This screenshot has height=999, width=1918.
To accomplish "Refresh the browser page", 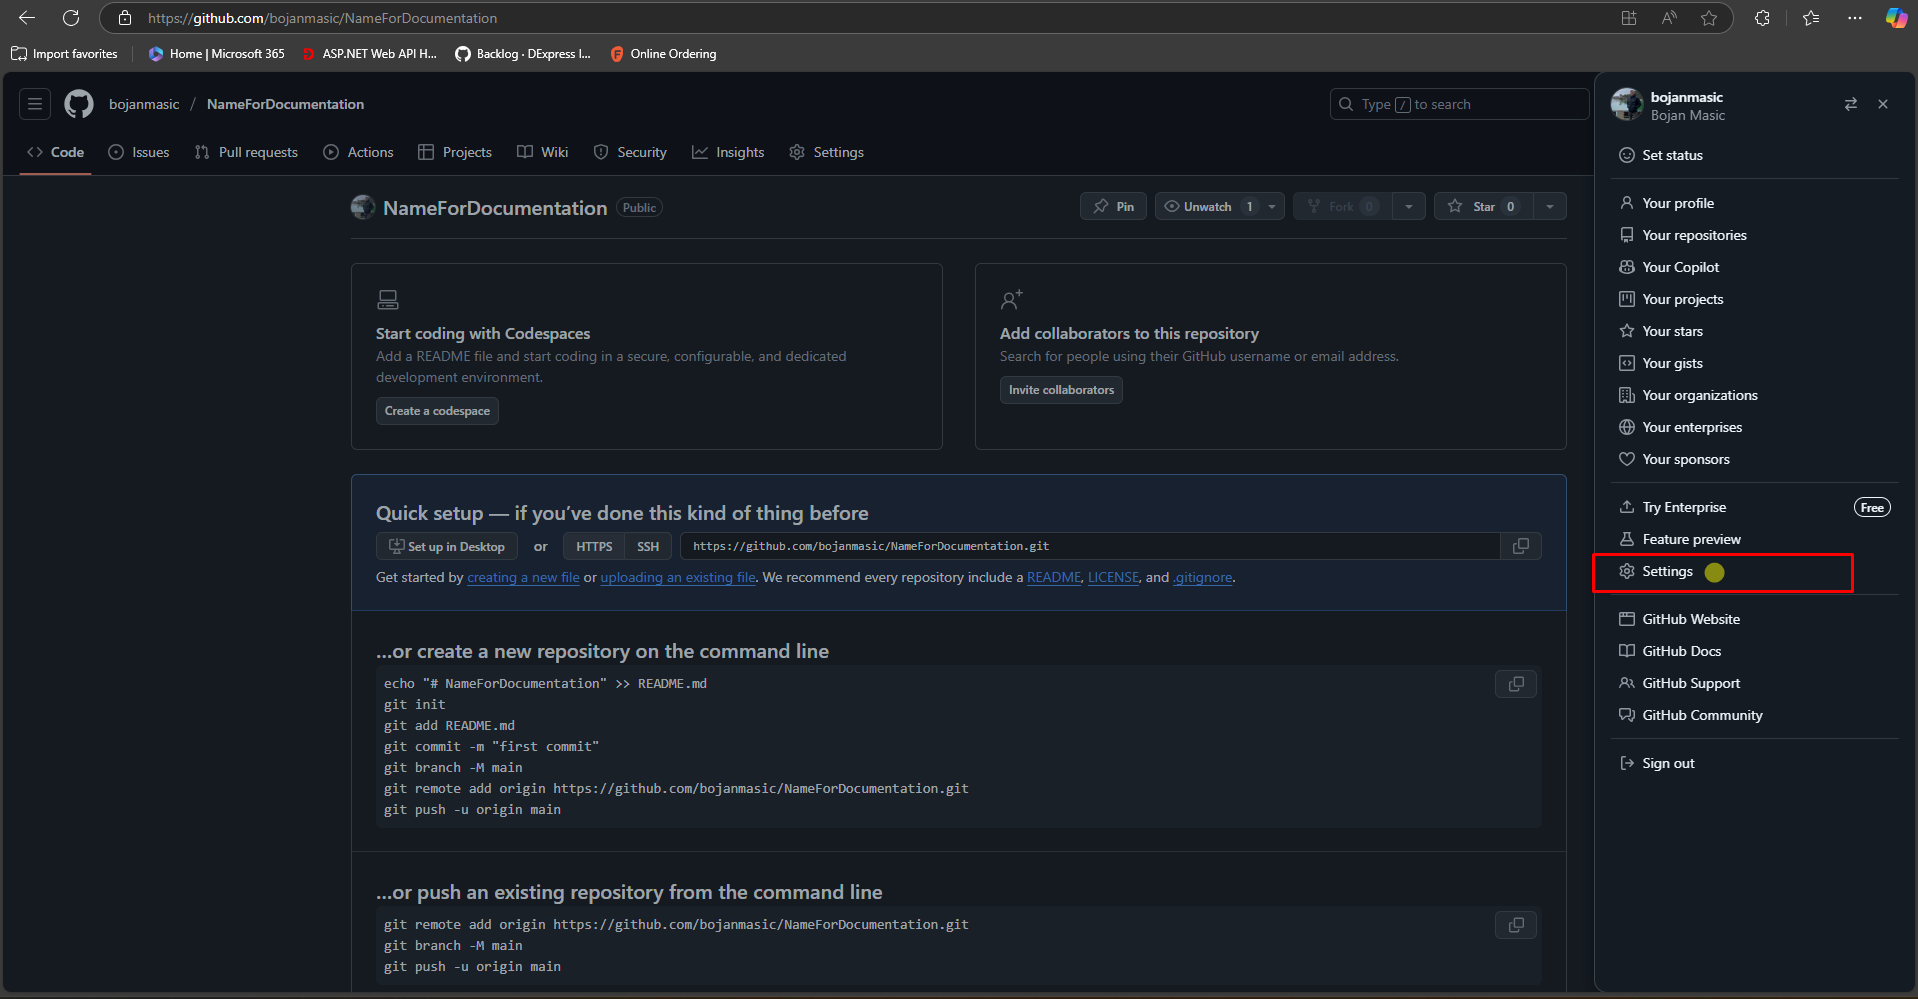I will (x=71, y=18).
